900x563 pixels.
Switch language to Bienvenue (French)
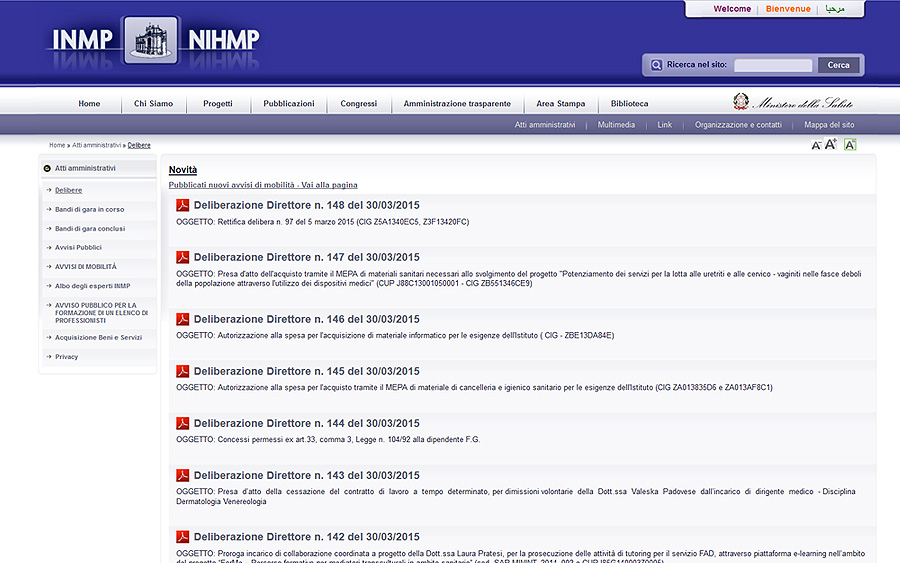point(788,9)
